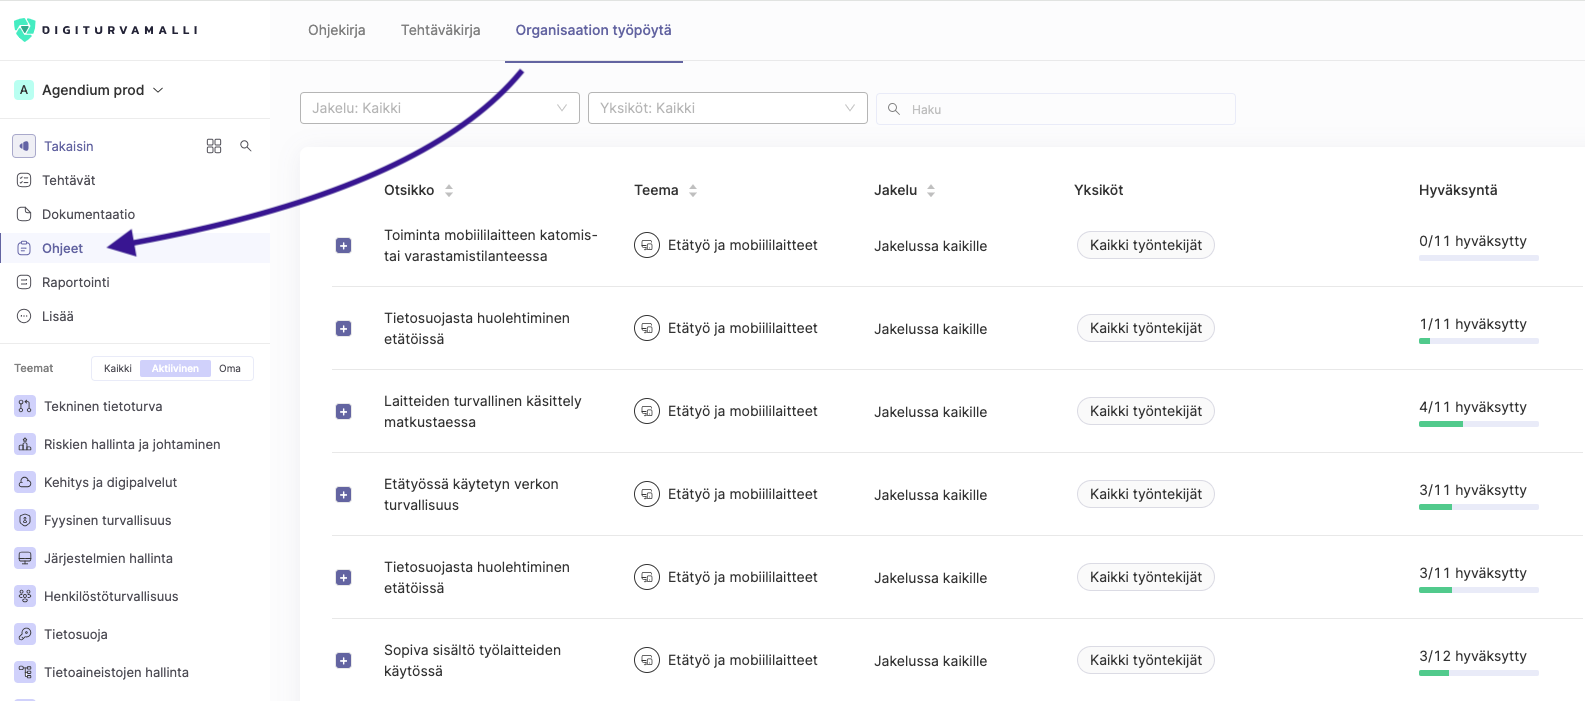Expand the Sopiva sisältö työlaitteiden row

click(x=343, y=660)
